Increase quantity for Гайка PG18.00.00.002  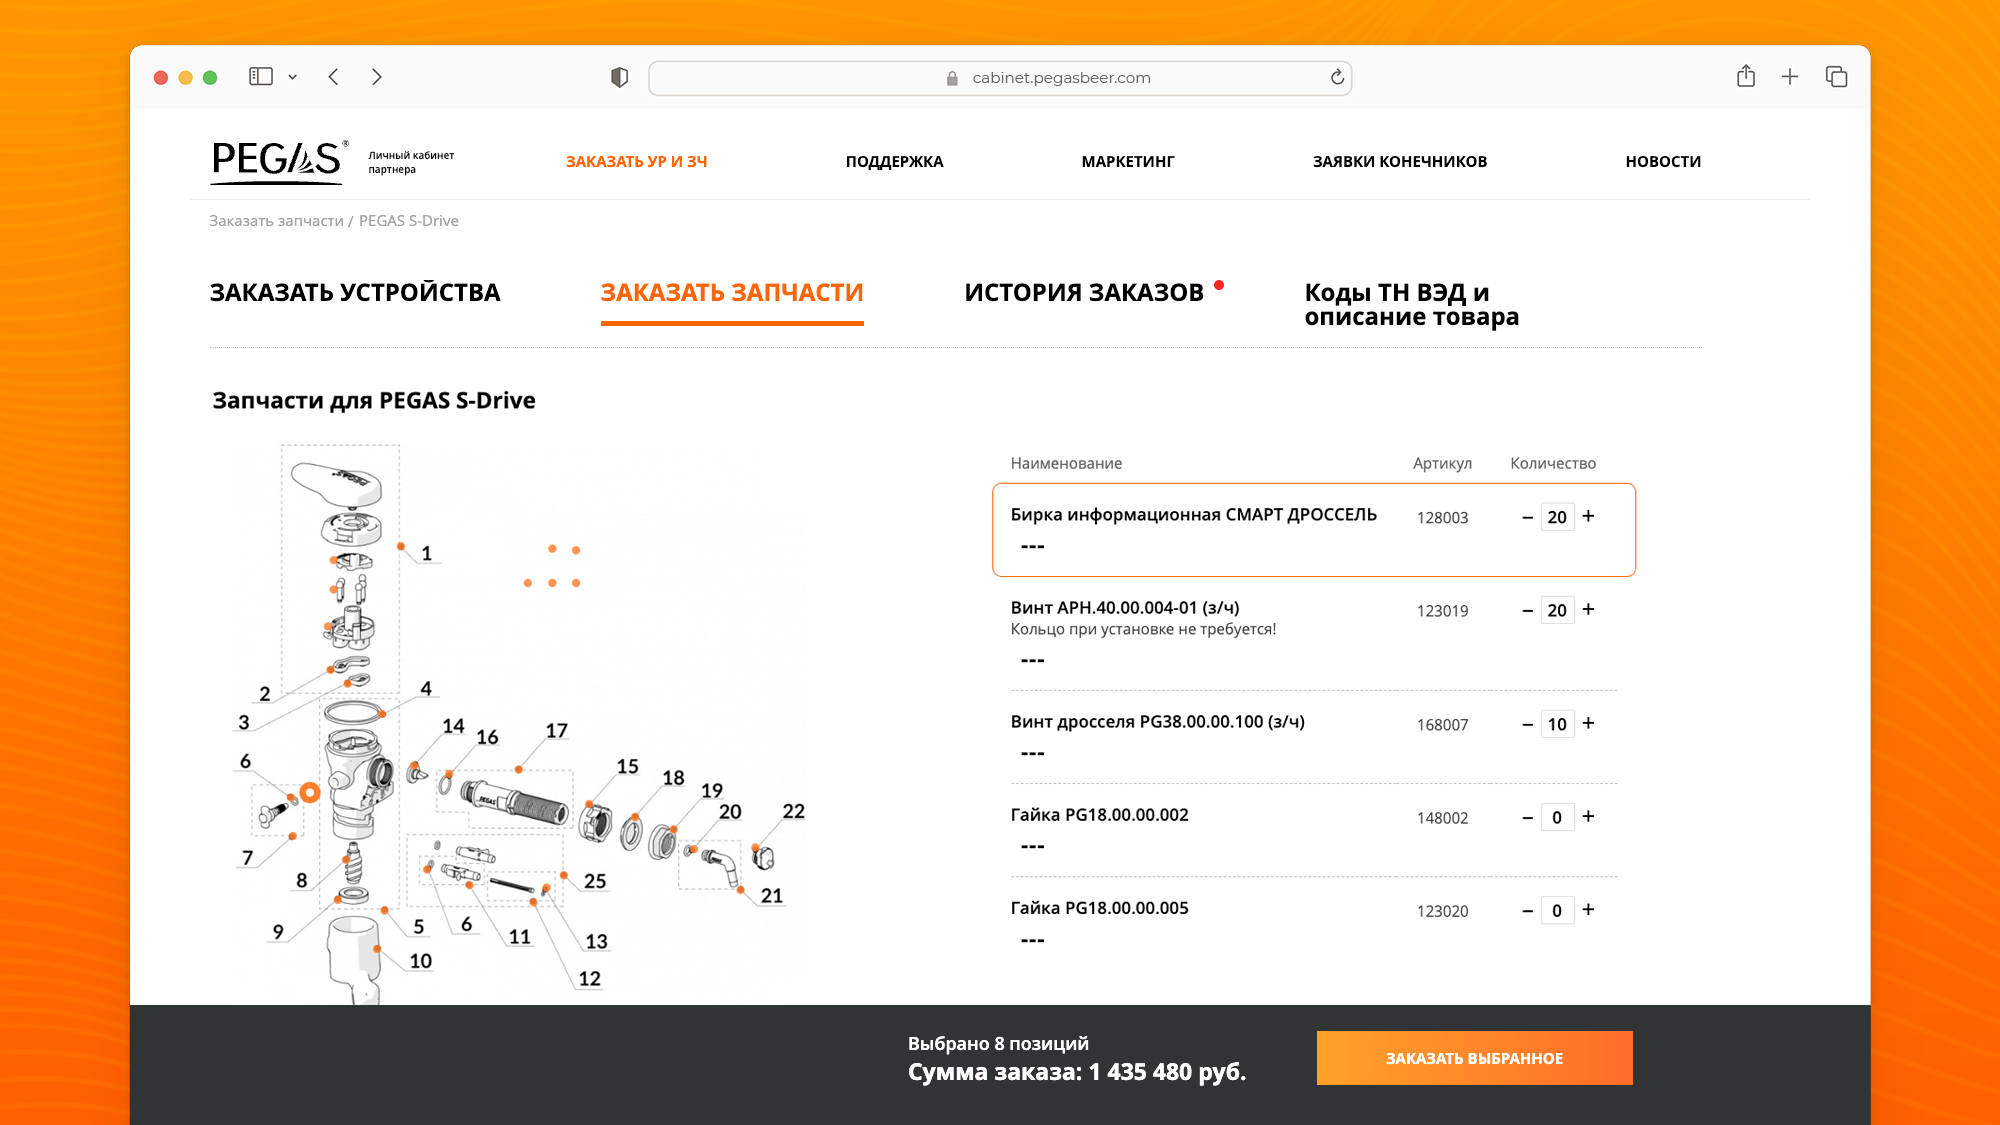coord(1588,817)
